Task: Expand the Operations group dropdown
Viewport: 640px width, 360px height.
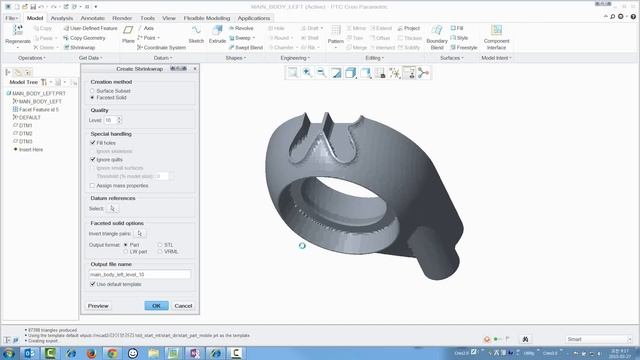Action: pos(32,58)
